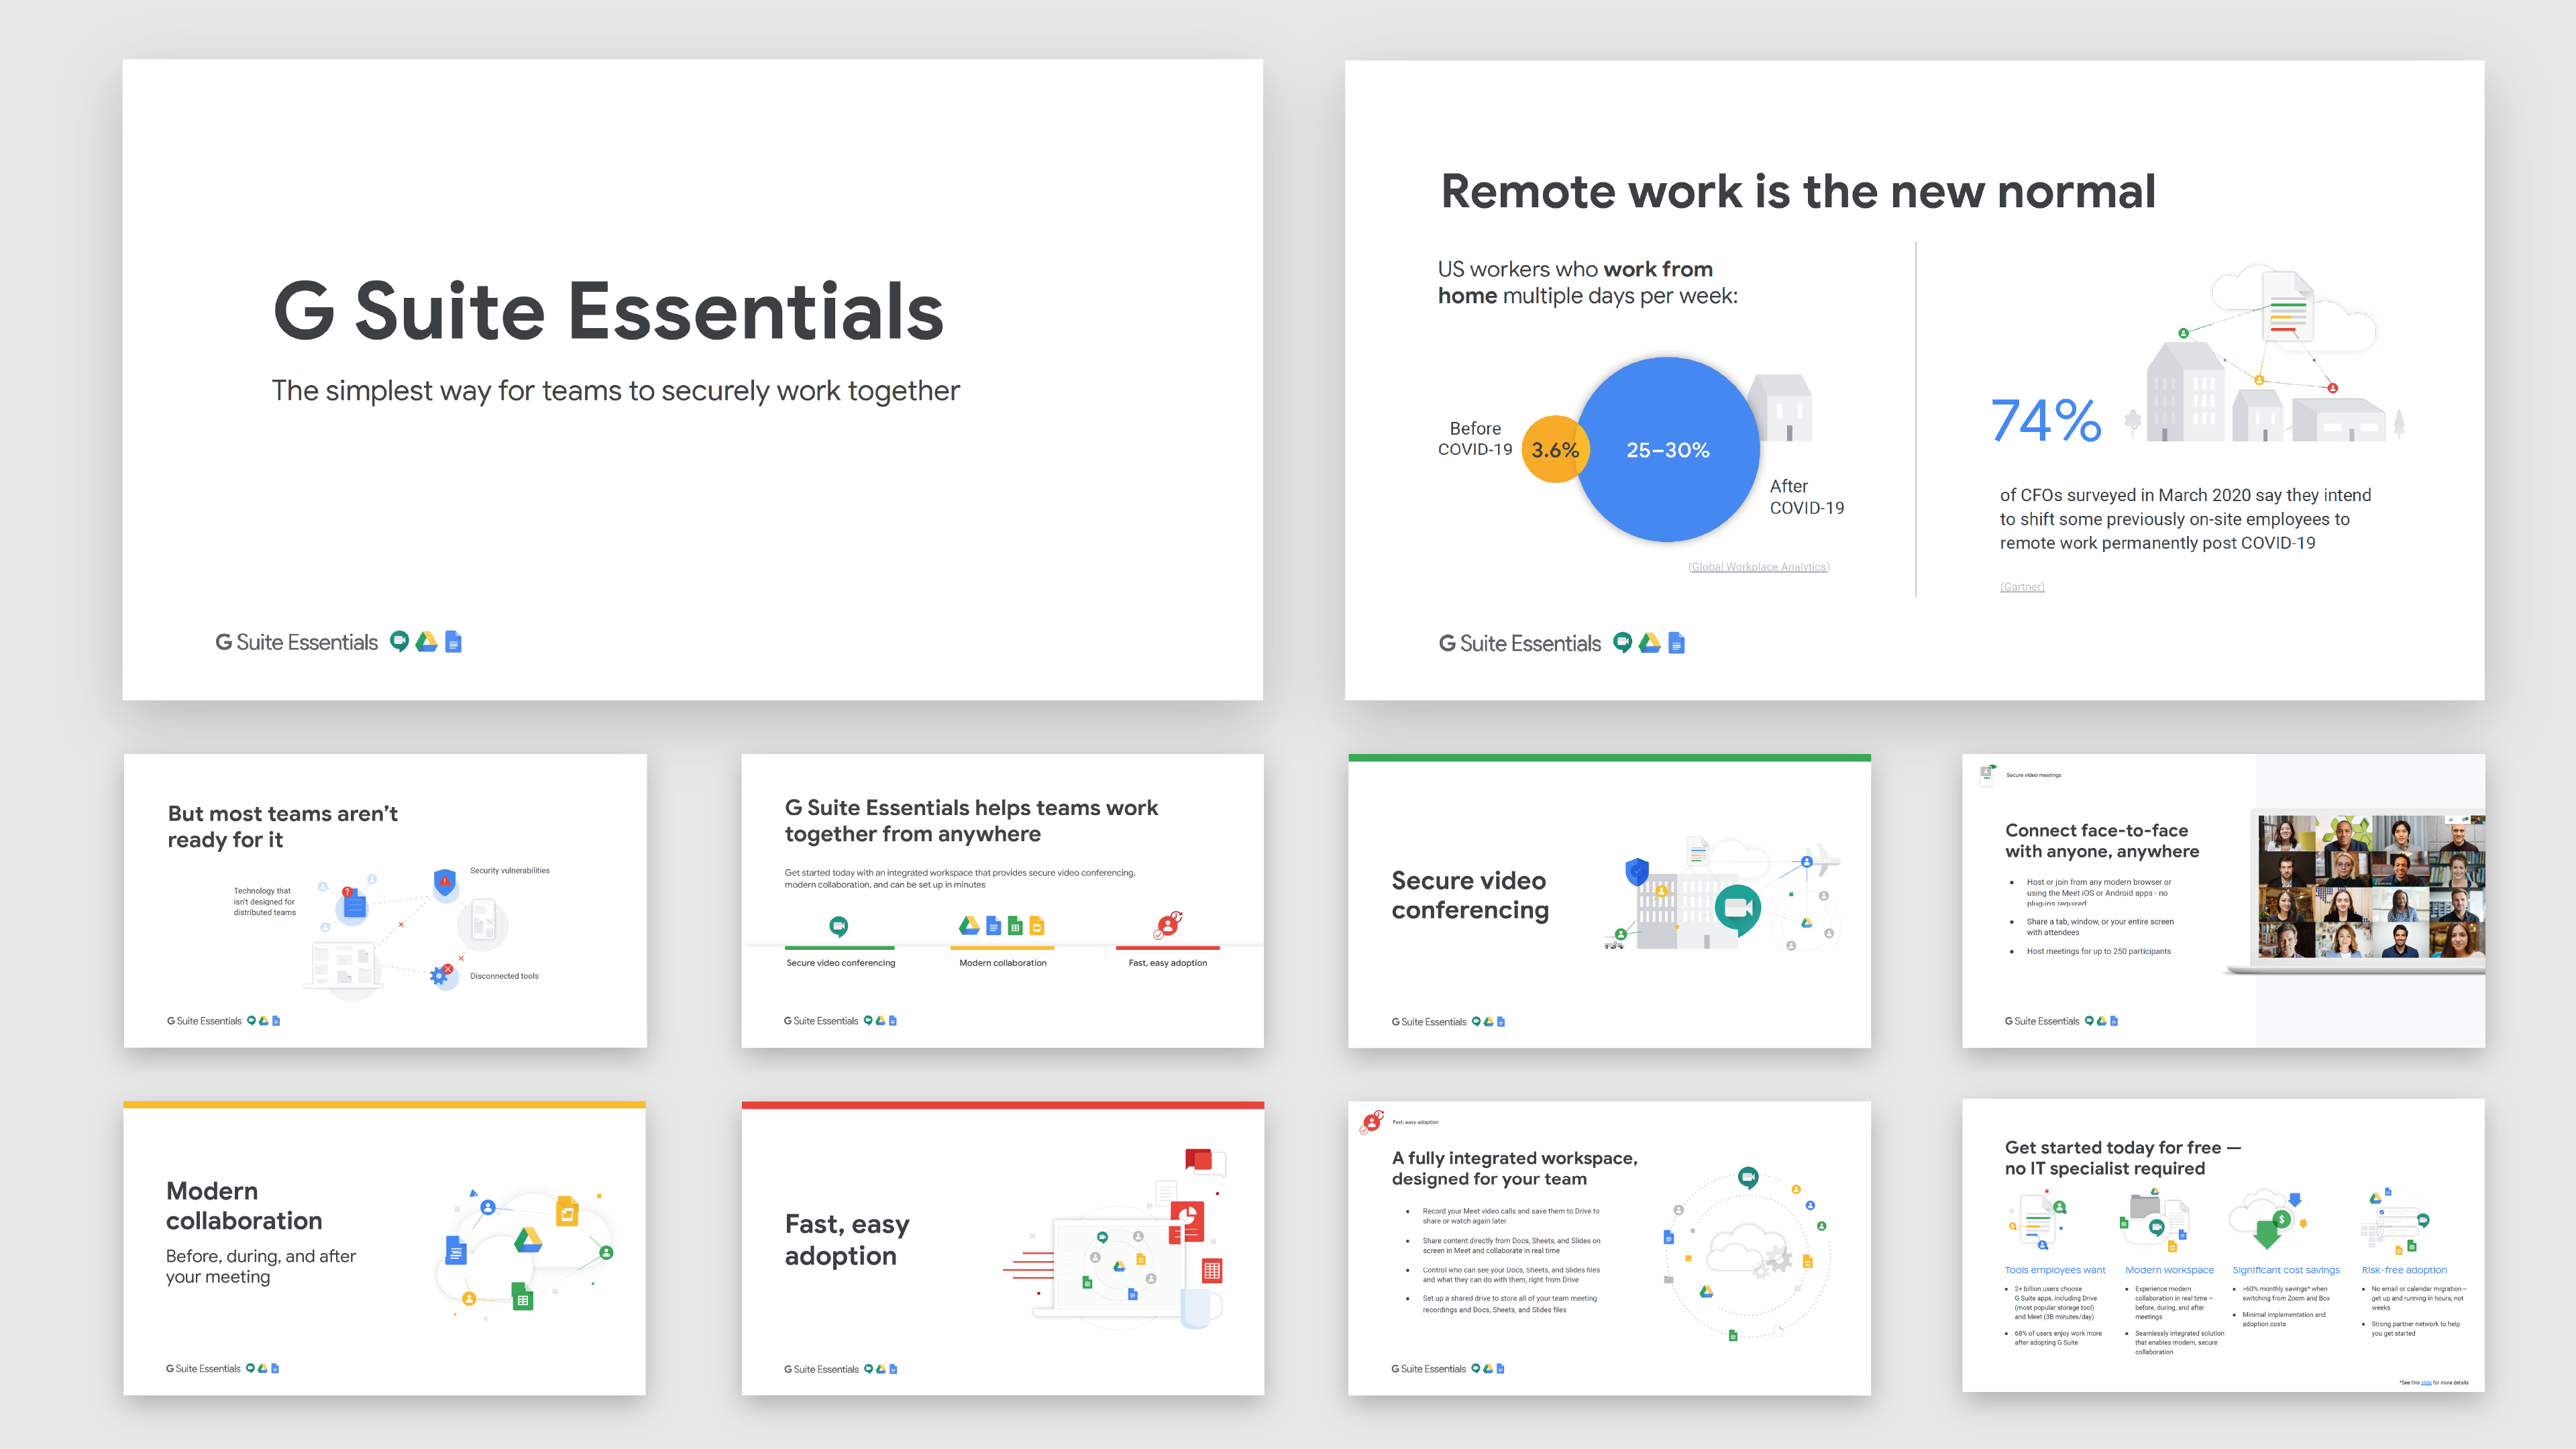
Task: Click the Drive icon in title slide footer
Action: 426,642
